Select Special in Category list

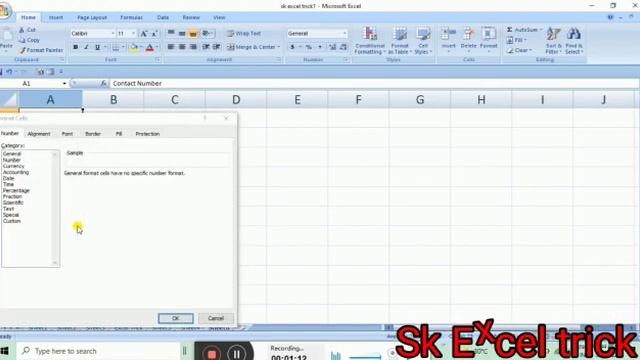[11, 215]
